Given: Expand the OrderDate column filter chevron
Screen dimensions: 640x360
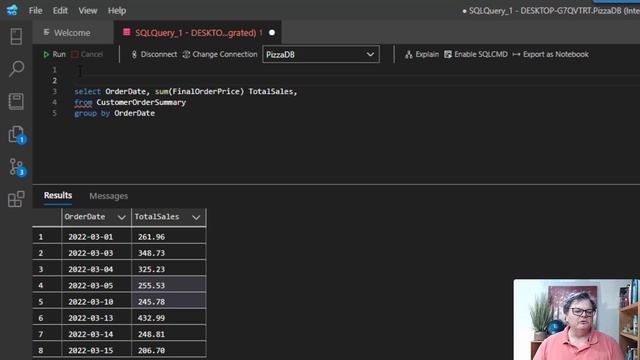Looking at the screenshot, I should pyautogui.click(x=122, y=218).
